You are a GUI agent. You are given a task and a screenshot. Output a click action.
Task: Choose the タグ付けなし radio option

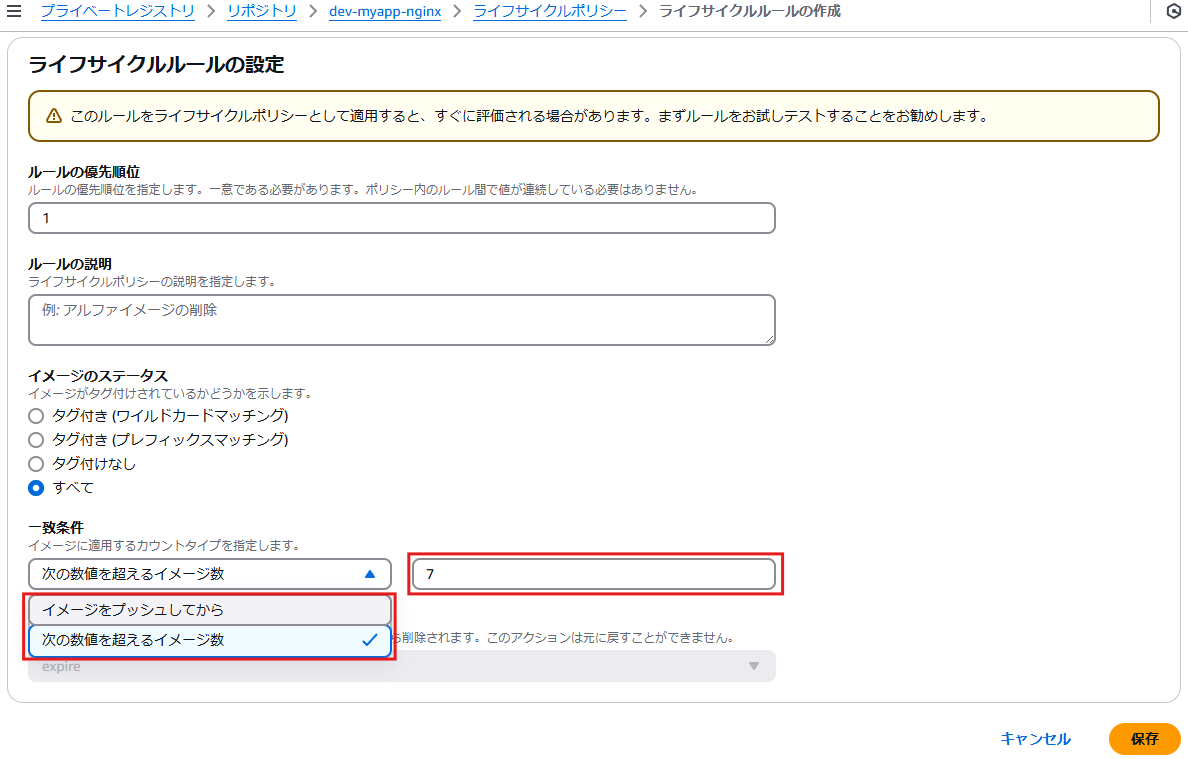tap(36, 464)
